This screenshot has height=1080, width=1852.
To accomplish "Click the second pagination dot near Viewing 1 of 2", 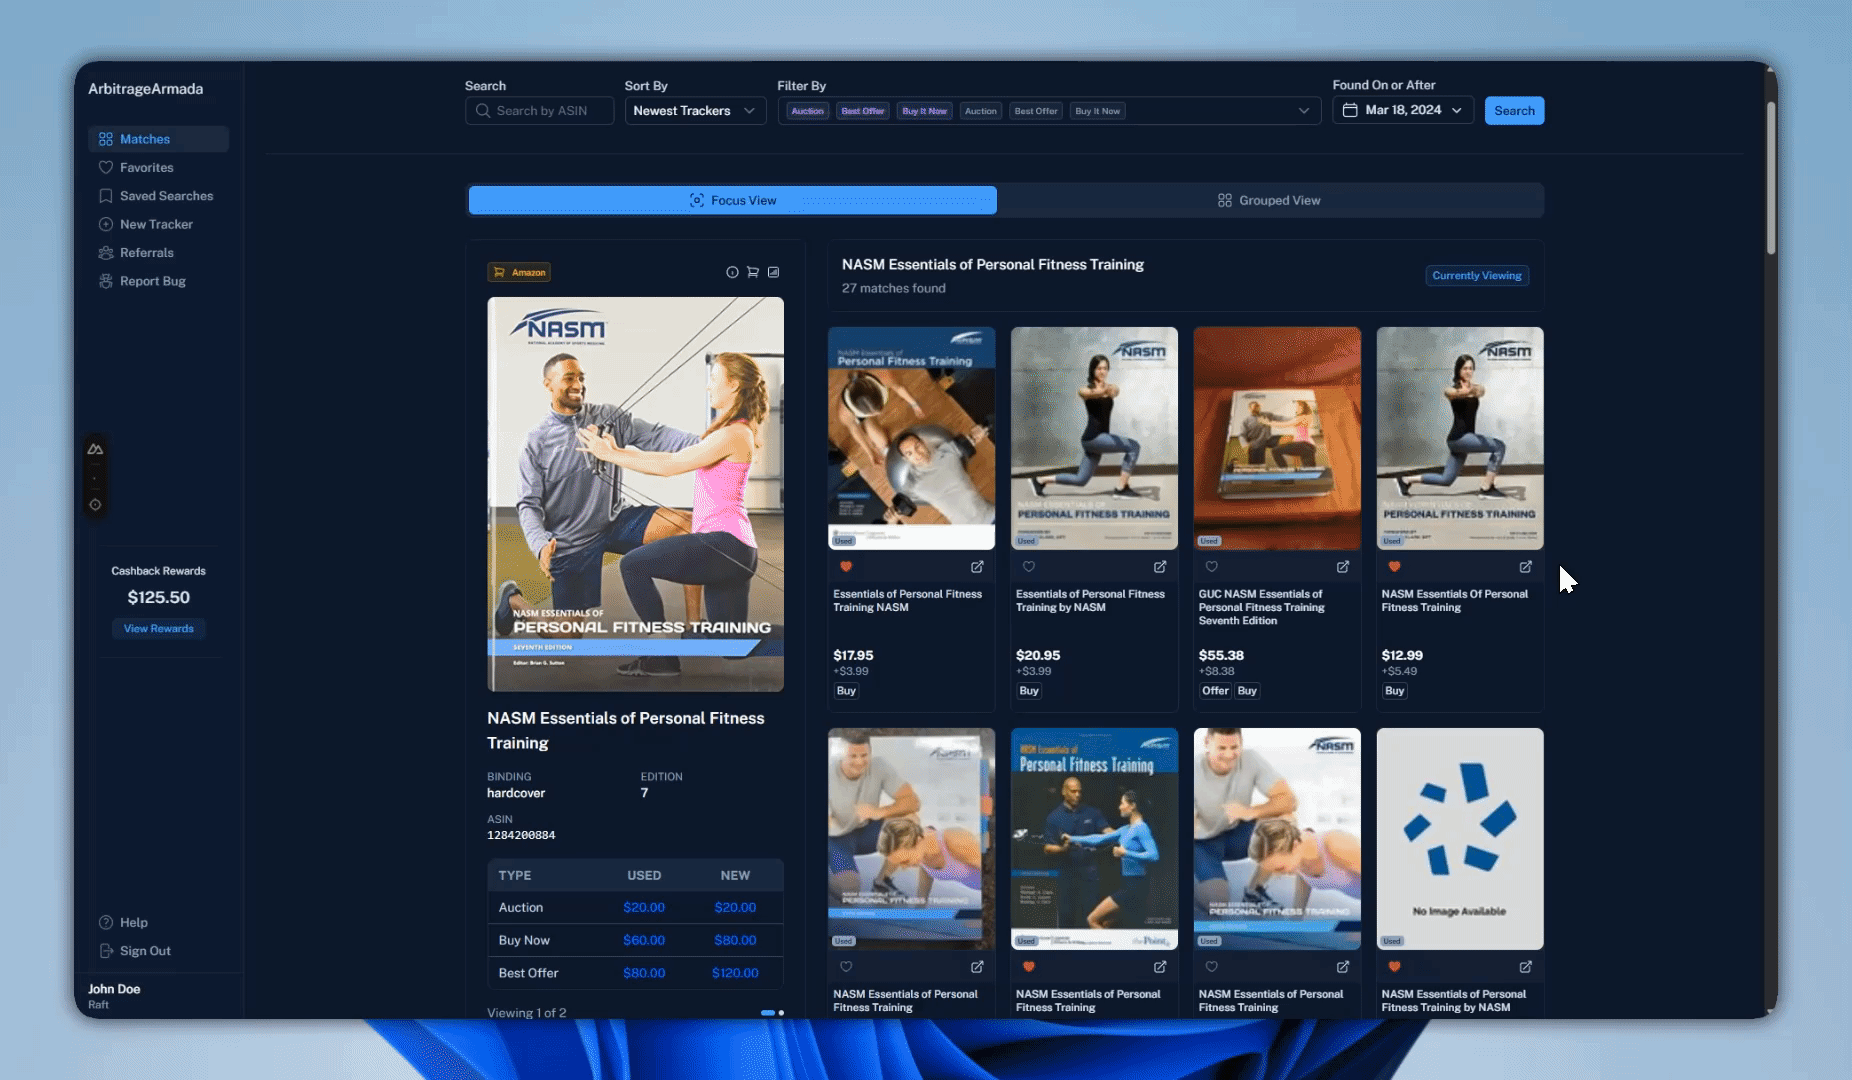I will point(781,1013).
